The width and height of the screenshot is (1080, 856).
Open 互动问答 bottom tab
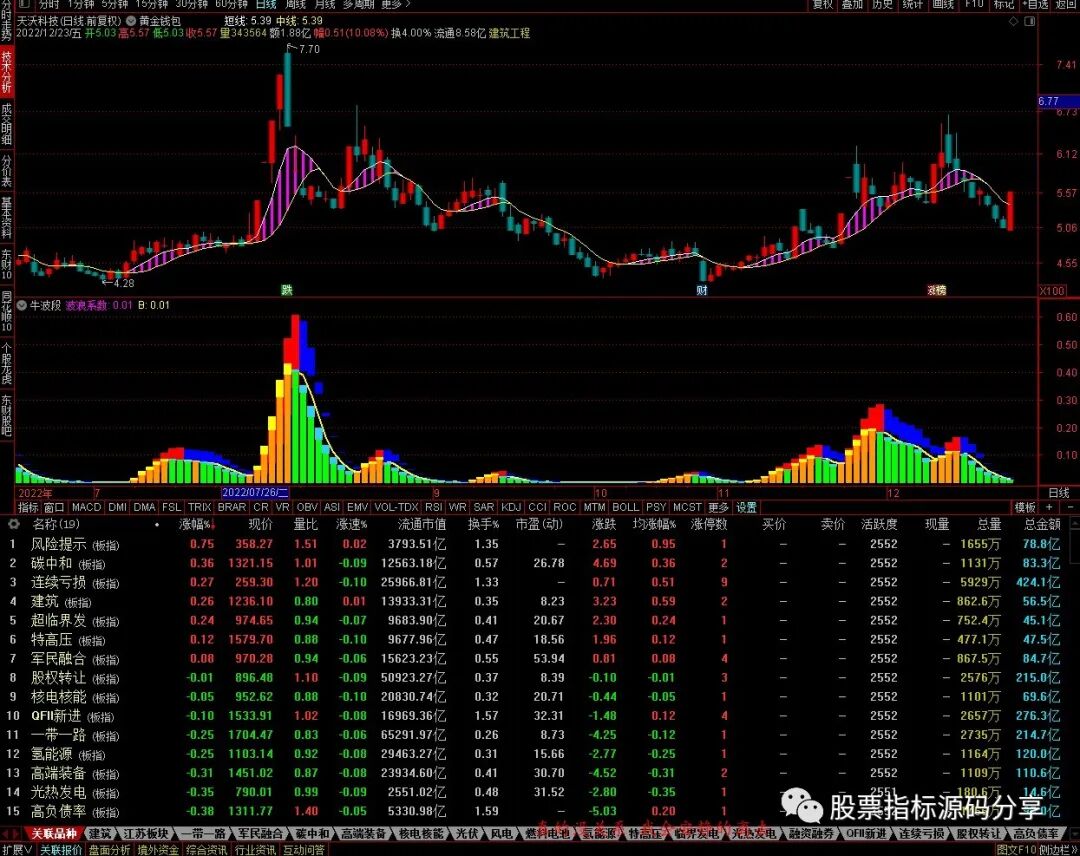pos(304,850)
